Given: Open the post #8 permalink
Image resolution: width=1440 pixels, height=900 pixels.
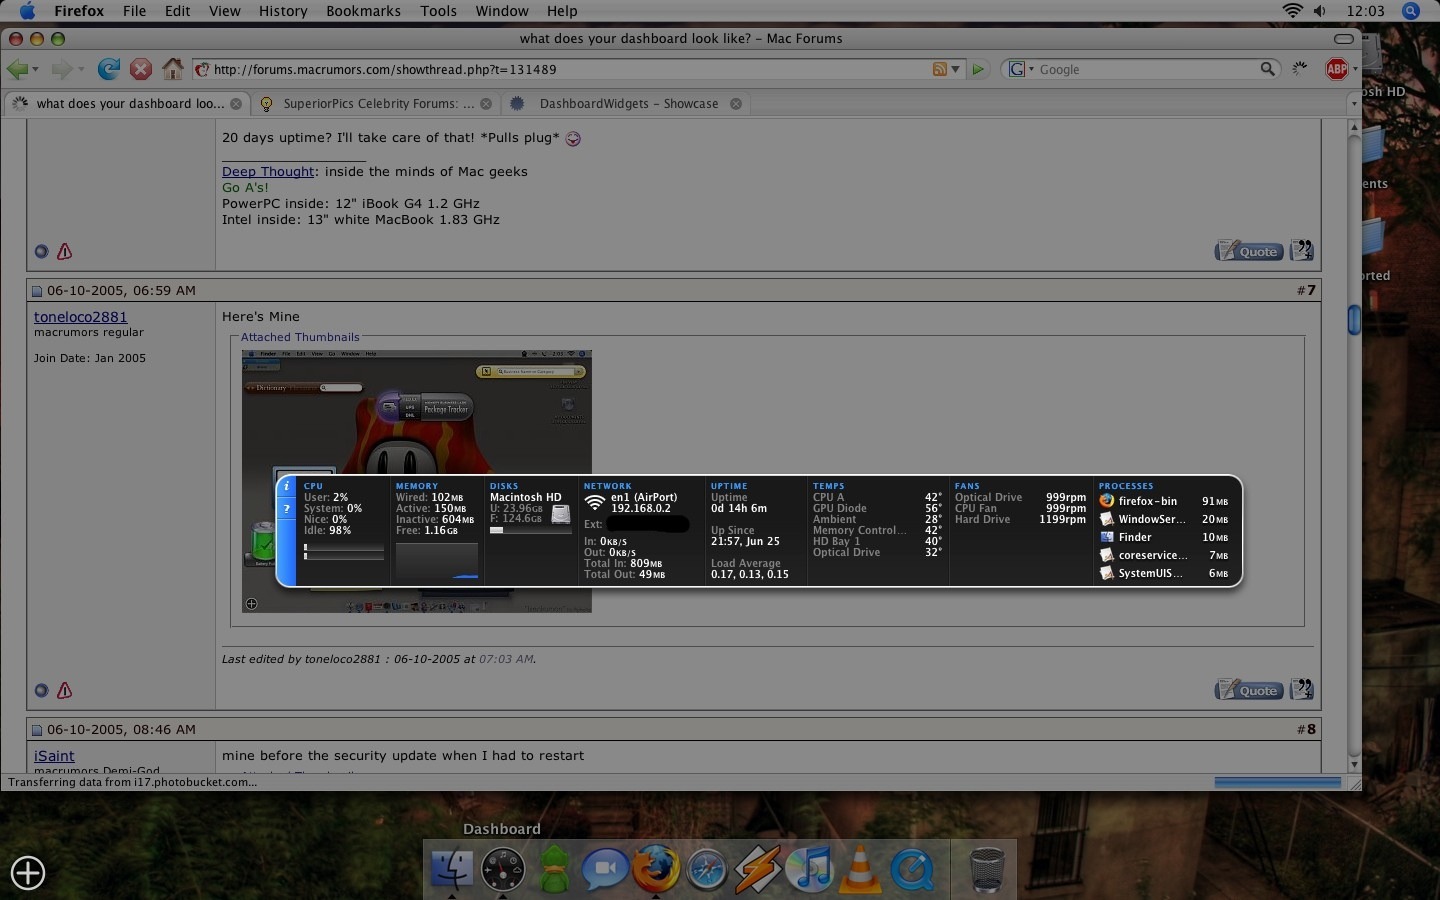Looking at the screenshot, I should tap(1310, 729).
